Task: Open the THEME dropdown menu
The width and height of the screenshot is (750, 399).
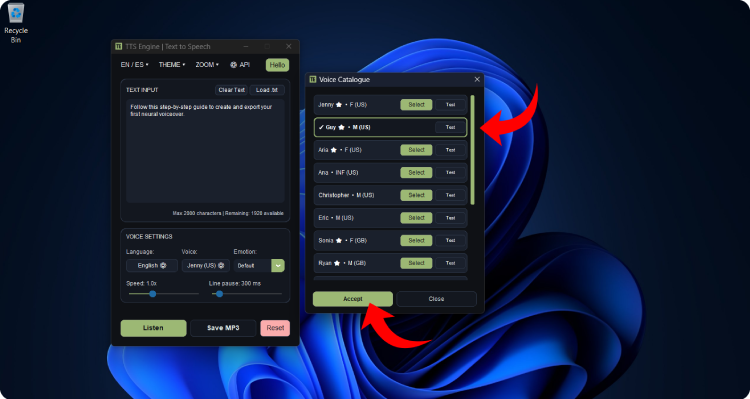Action: pyautogui.click(x=172, y=65)
